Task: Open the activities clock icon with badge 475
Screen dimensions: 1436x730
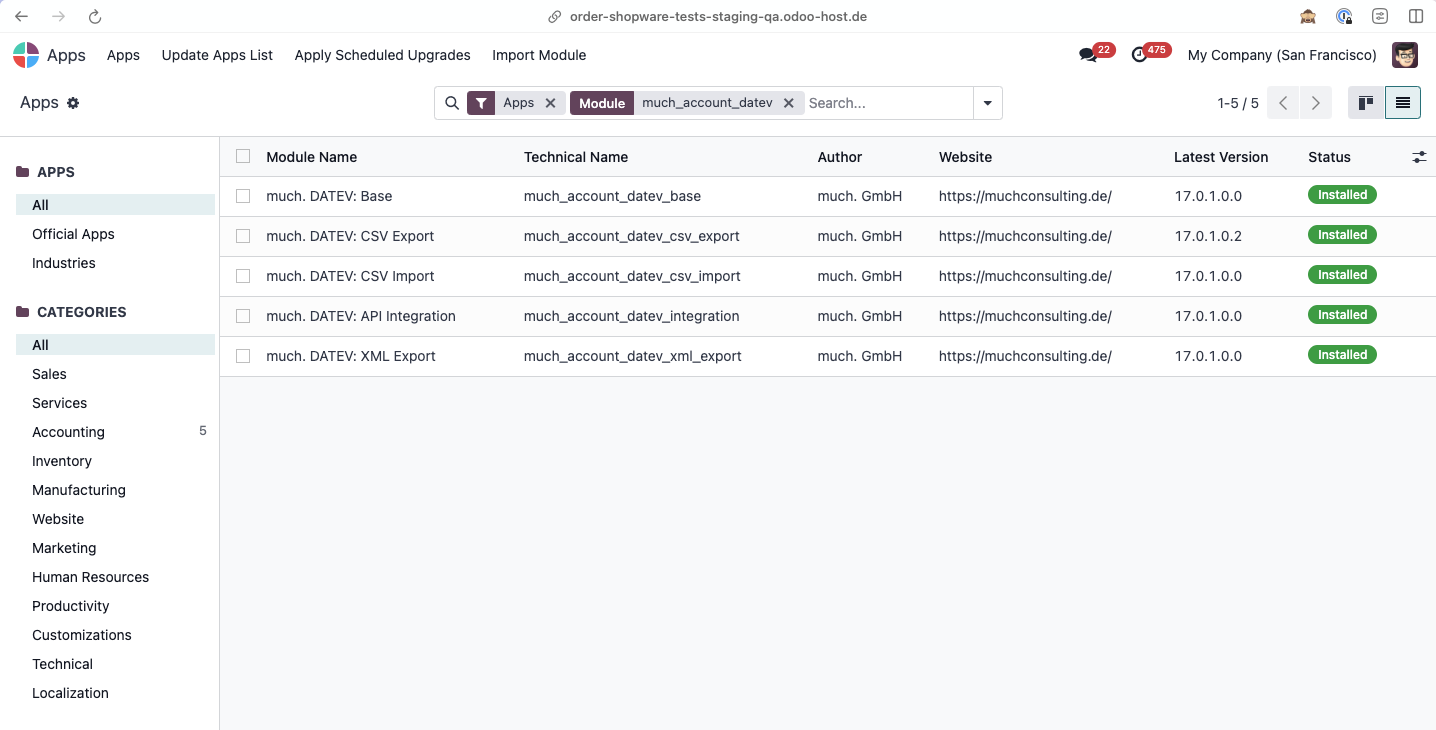Action: click(x=1140, y=55)
